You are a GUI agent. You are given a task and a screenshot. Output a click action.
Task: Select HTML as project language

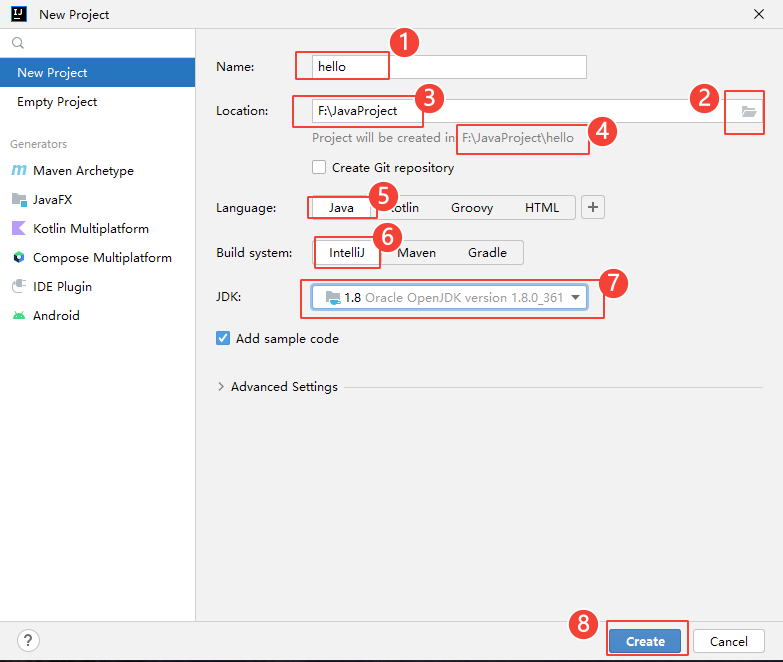(x=542, y=208)
